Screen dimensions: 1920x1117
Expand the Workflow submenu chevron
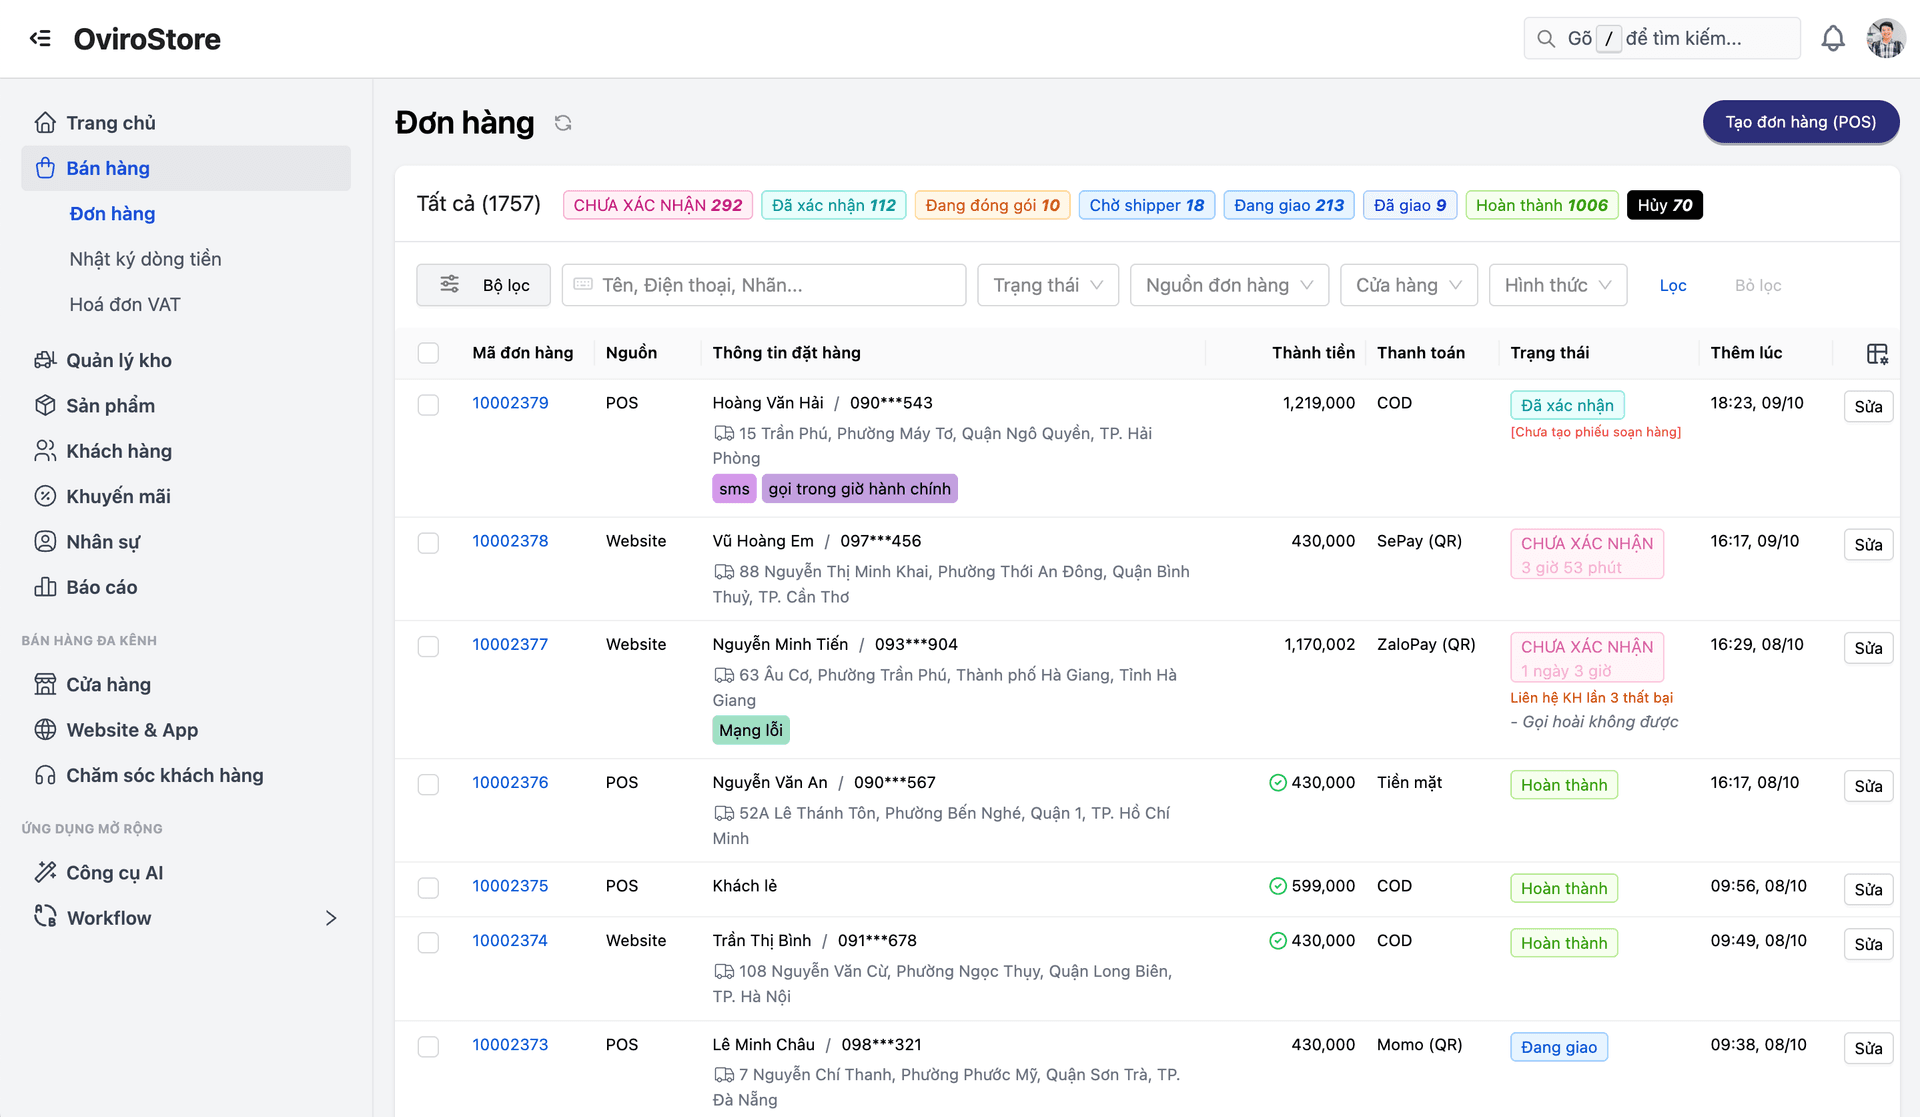pyautogui.click(x=331, y=918)
